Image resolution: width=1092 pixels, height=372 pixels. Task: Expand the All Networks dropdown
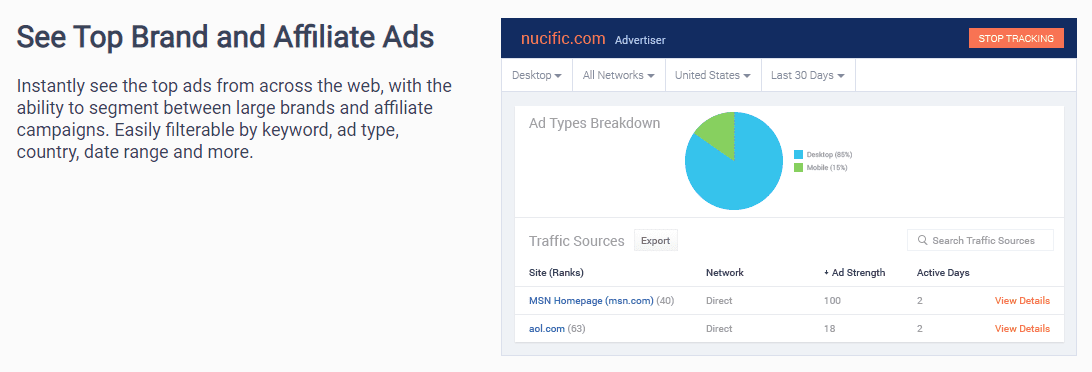coord(618,75)
